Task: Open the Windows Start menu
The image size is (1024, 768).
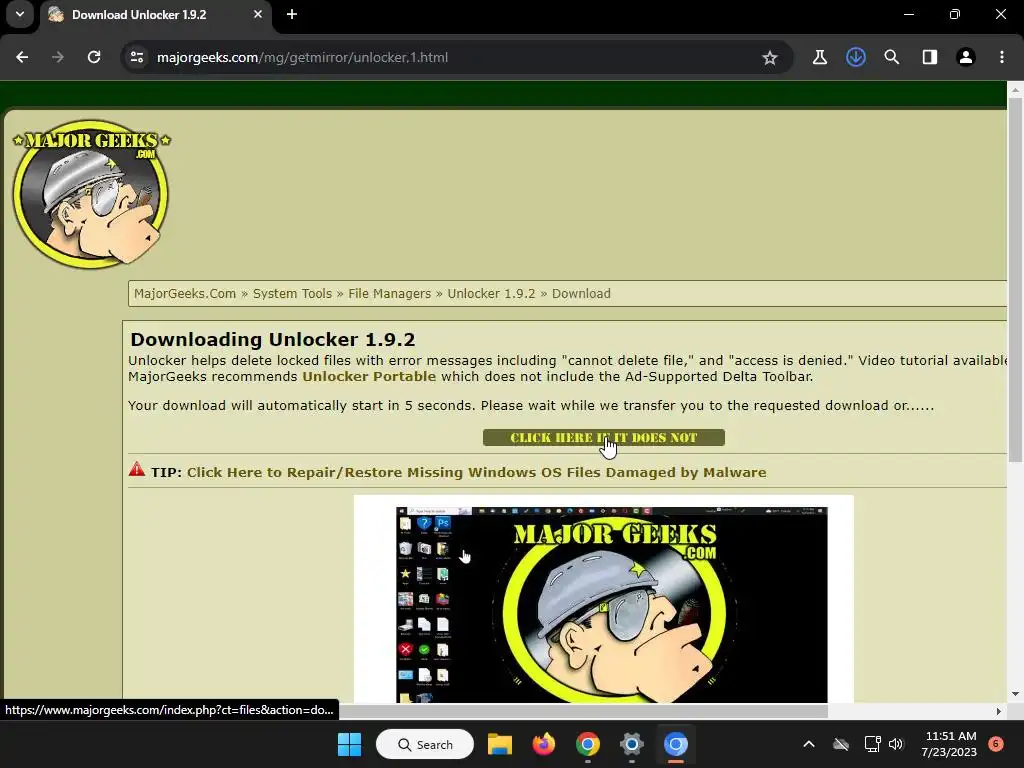Action: click(349, 744)
